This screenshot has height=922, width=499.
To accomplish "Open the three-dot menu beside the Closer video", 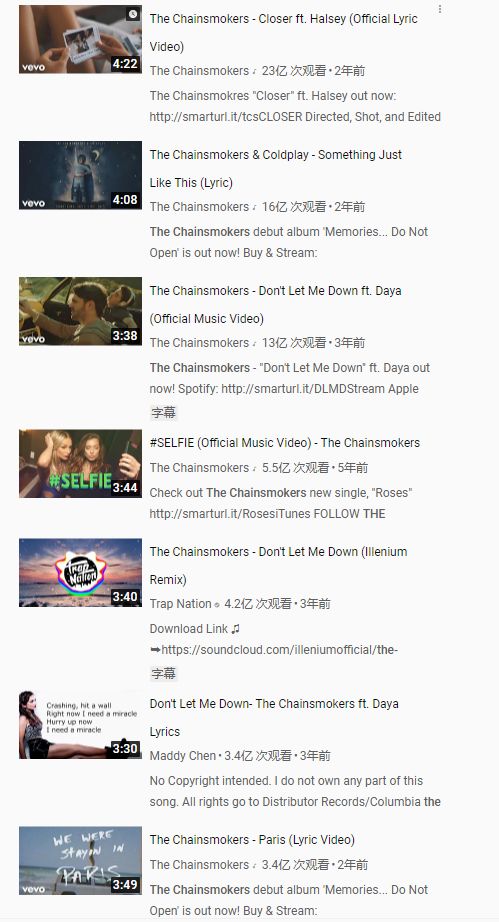I will coord(440,9).
